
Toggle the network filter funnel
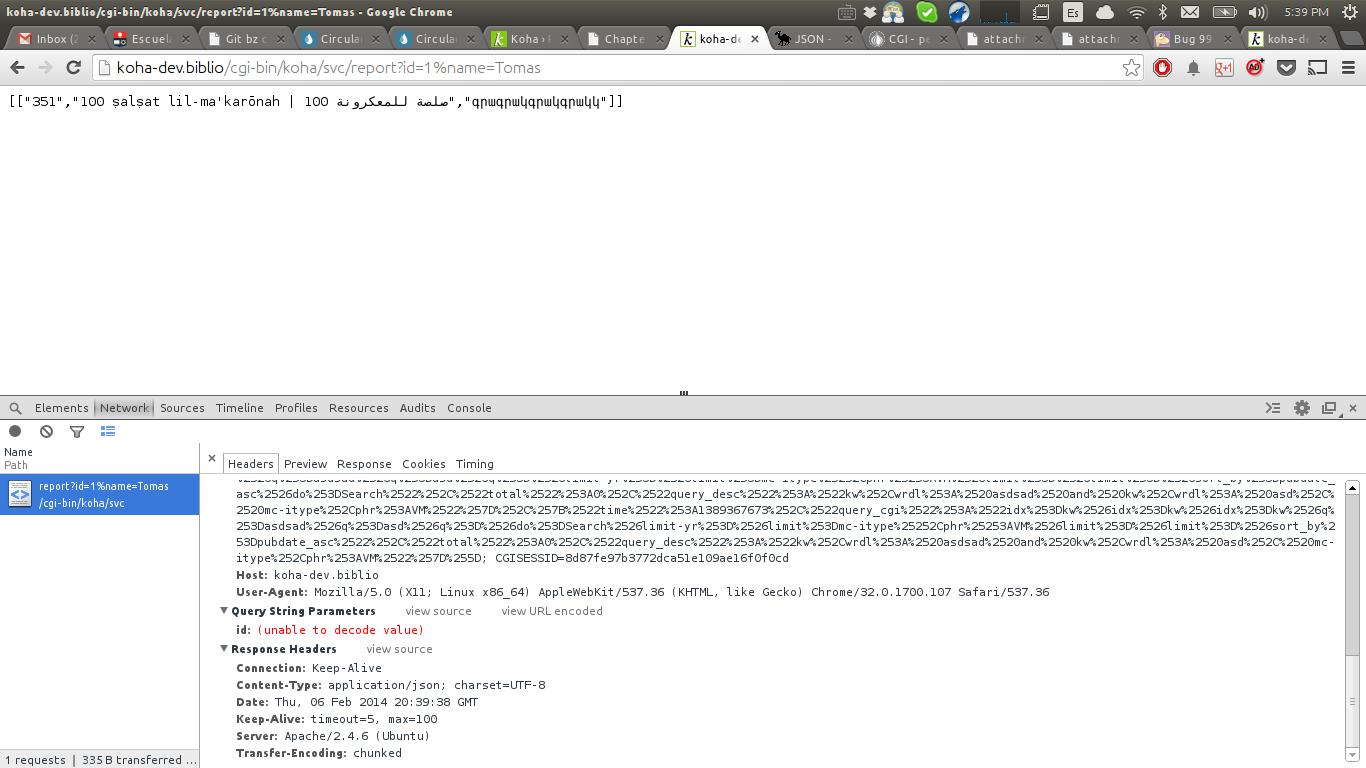point(77,431)
